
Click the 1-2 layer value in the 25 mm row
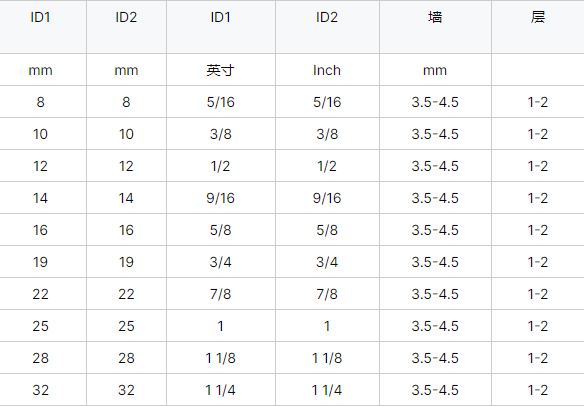click(x=538, y=326)
